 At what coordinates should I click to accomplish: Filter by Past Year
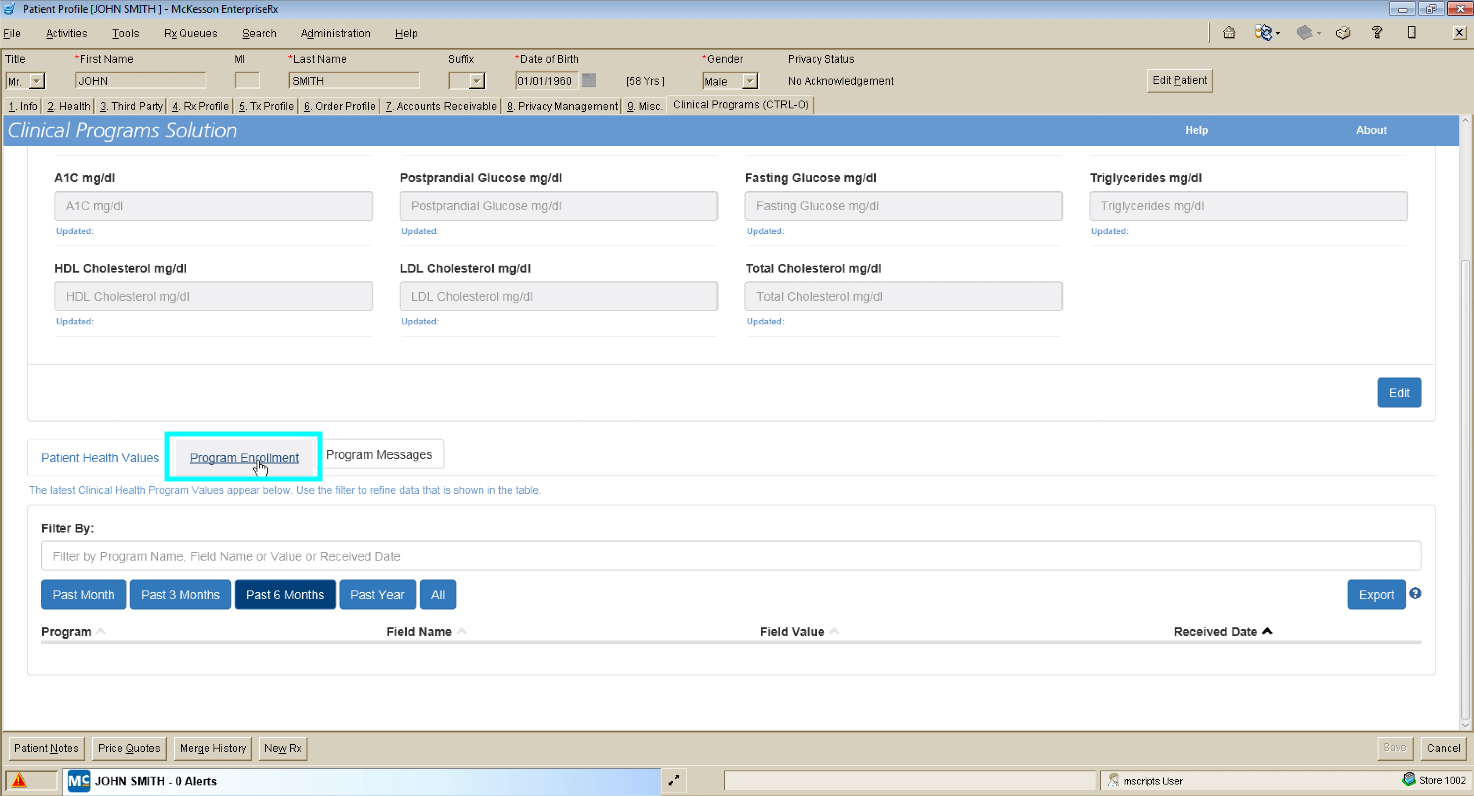(377, 594)
